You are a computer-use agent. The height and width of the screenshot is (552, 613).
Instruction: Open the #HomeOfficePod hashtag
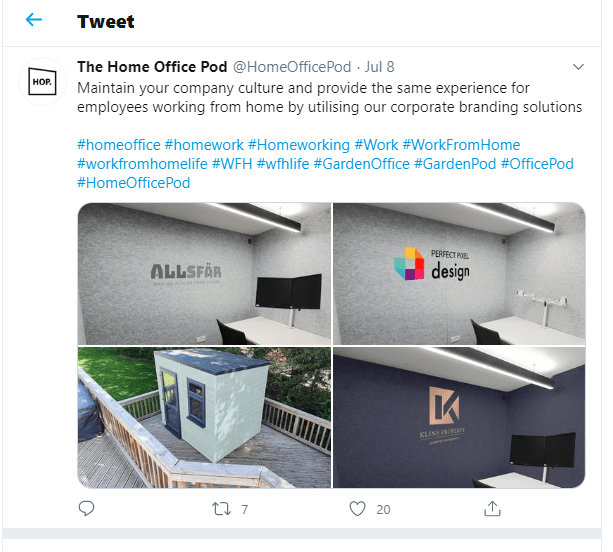[x=134, y=183]
